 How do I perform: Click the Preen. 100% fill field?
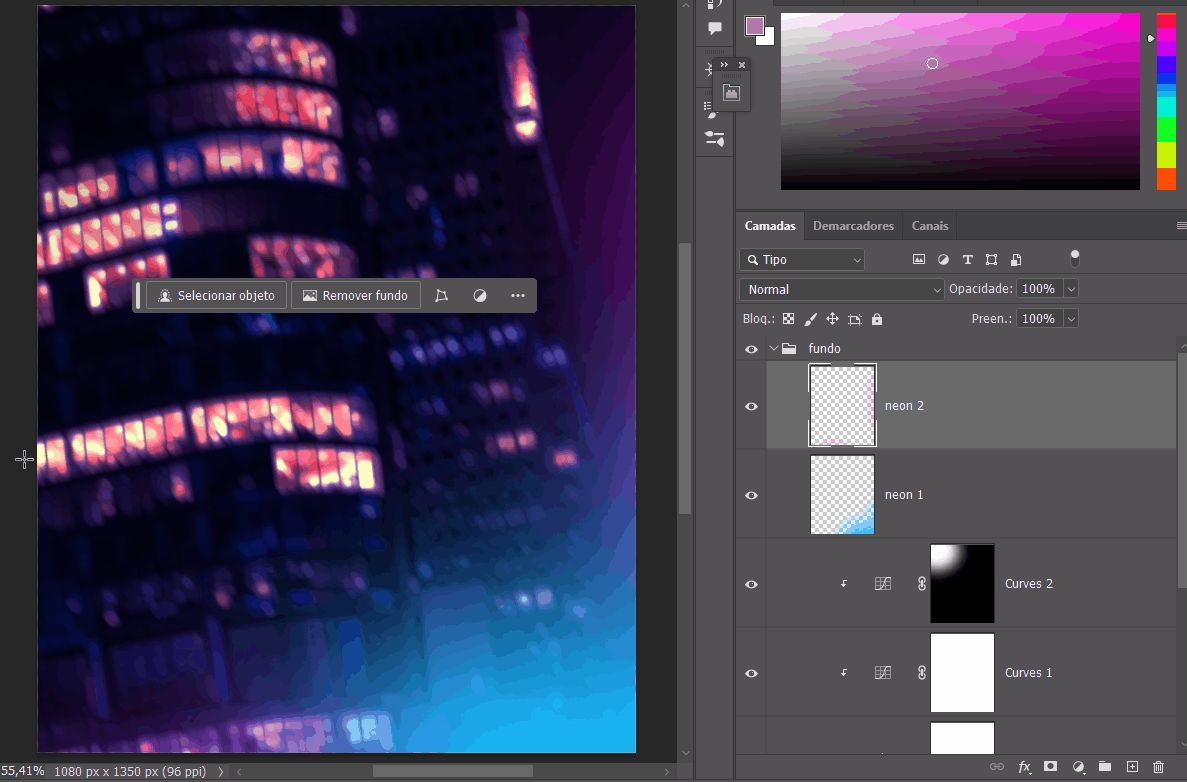[x=1039, y=319]
